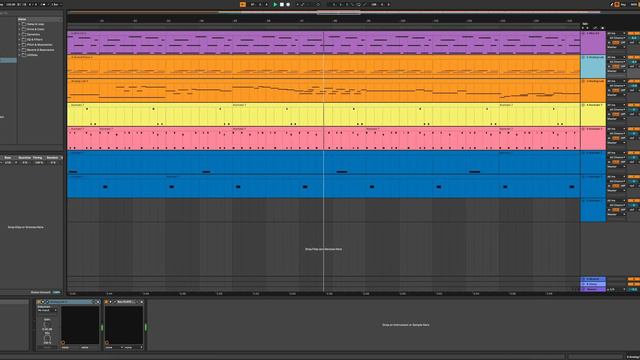Viewport: 640px width, 360px height.
Task: Expand the Reverb & Resonance folder arrow
Action: click(19, 50)
